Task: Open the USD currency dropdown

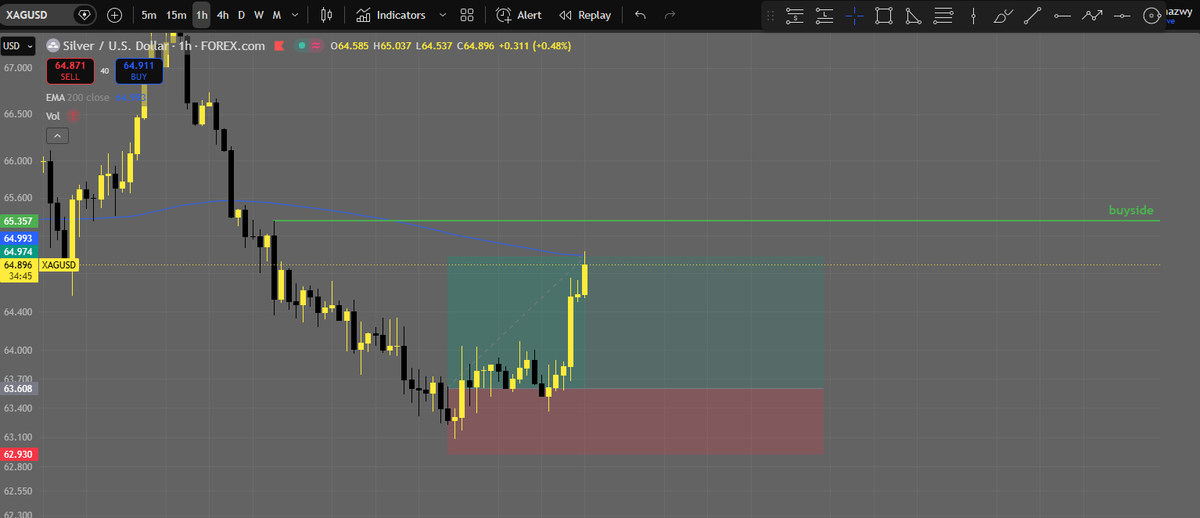Action: 17,46
